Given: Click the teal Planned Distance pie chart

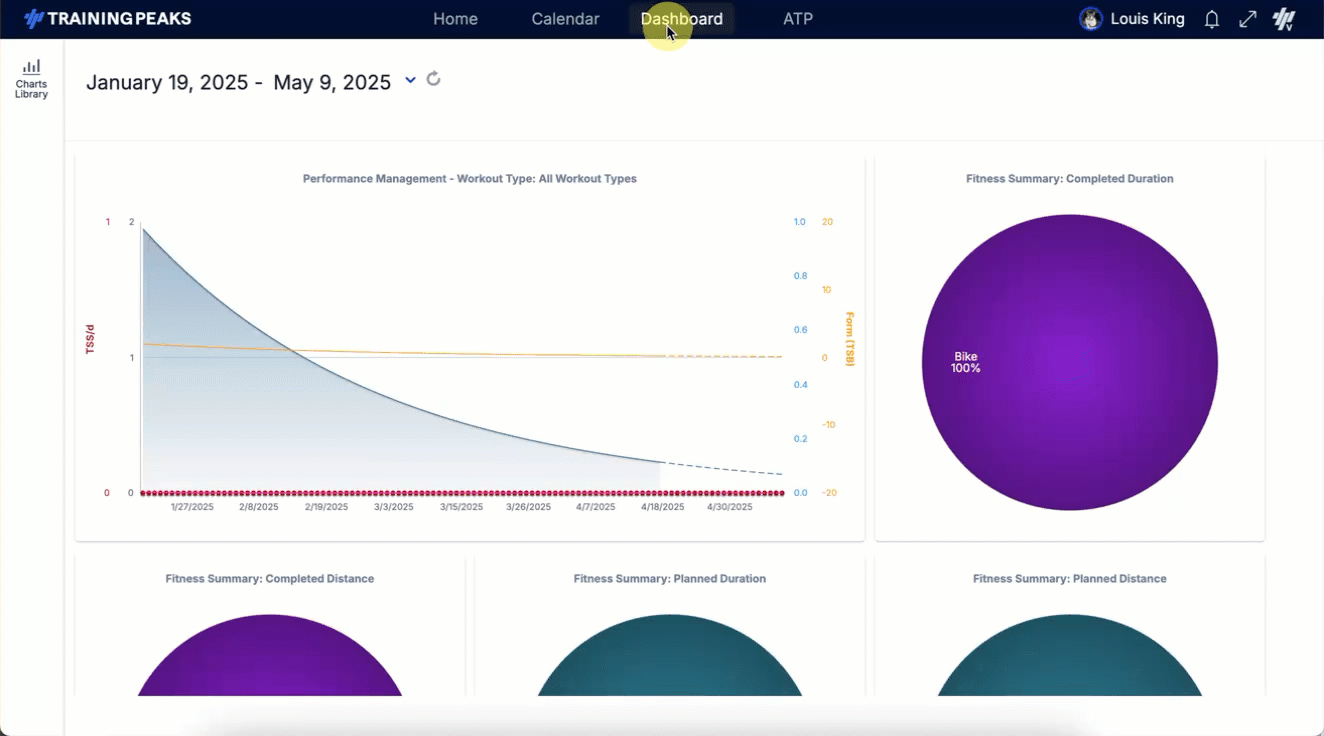Looking at the screenshot, I should (1070, 655).
